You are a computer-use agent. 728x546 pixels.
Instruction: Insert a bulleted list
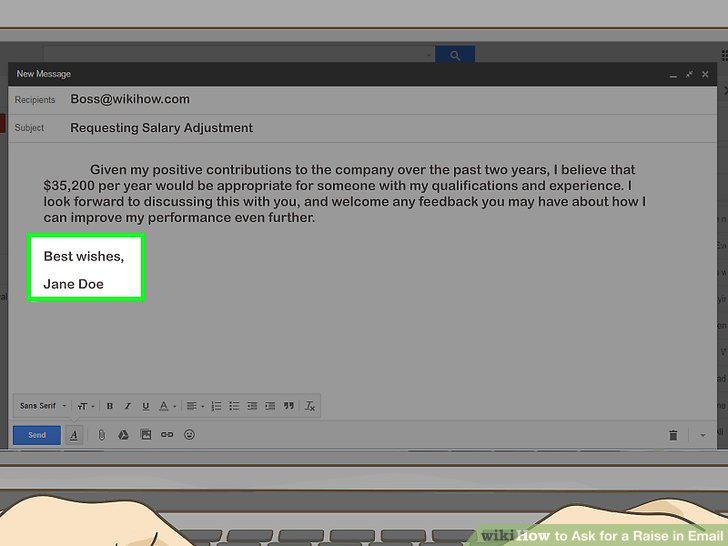[234, 406]
